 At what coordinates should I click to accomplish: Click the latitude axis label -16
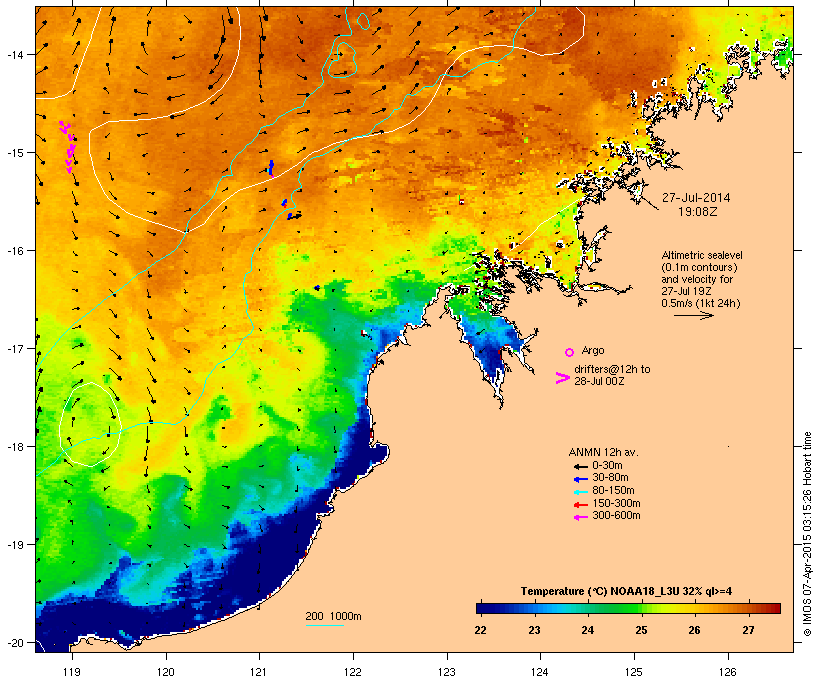(14, 251)
